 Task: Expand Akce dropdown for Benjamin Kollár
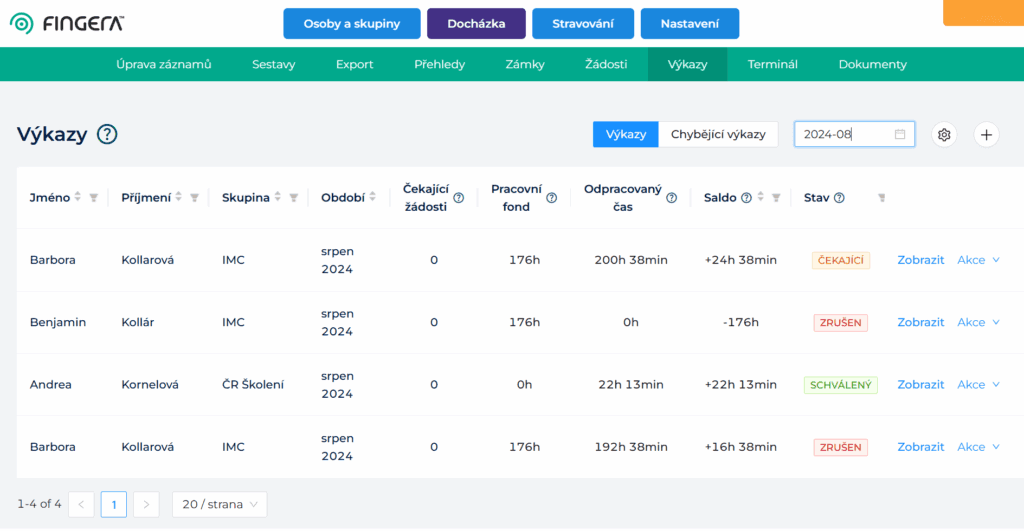[x=978, y=322]
